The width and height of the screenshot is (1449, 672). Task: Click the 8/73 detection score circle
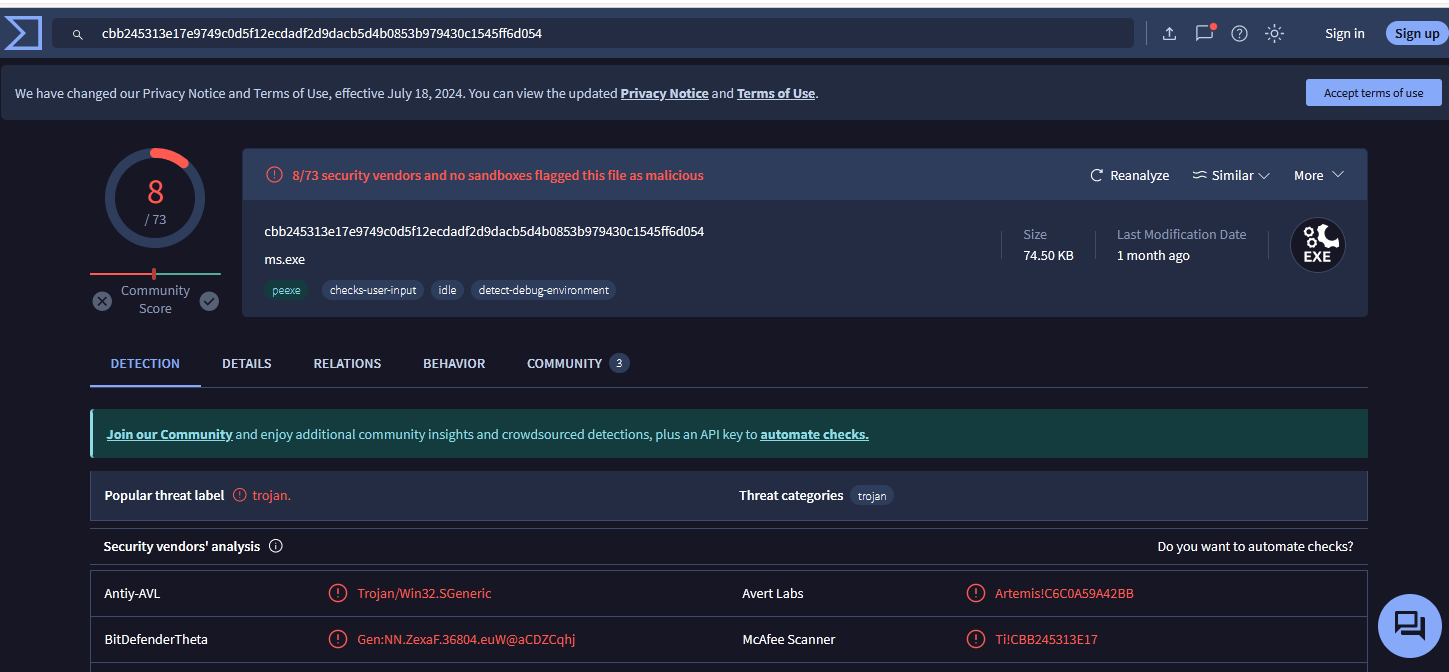[155, 198]
